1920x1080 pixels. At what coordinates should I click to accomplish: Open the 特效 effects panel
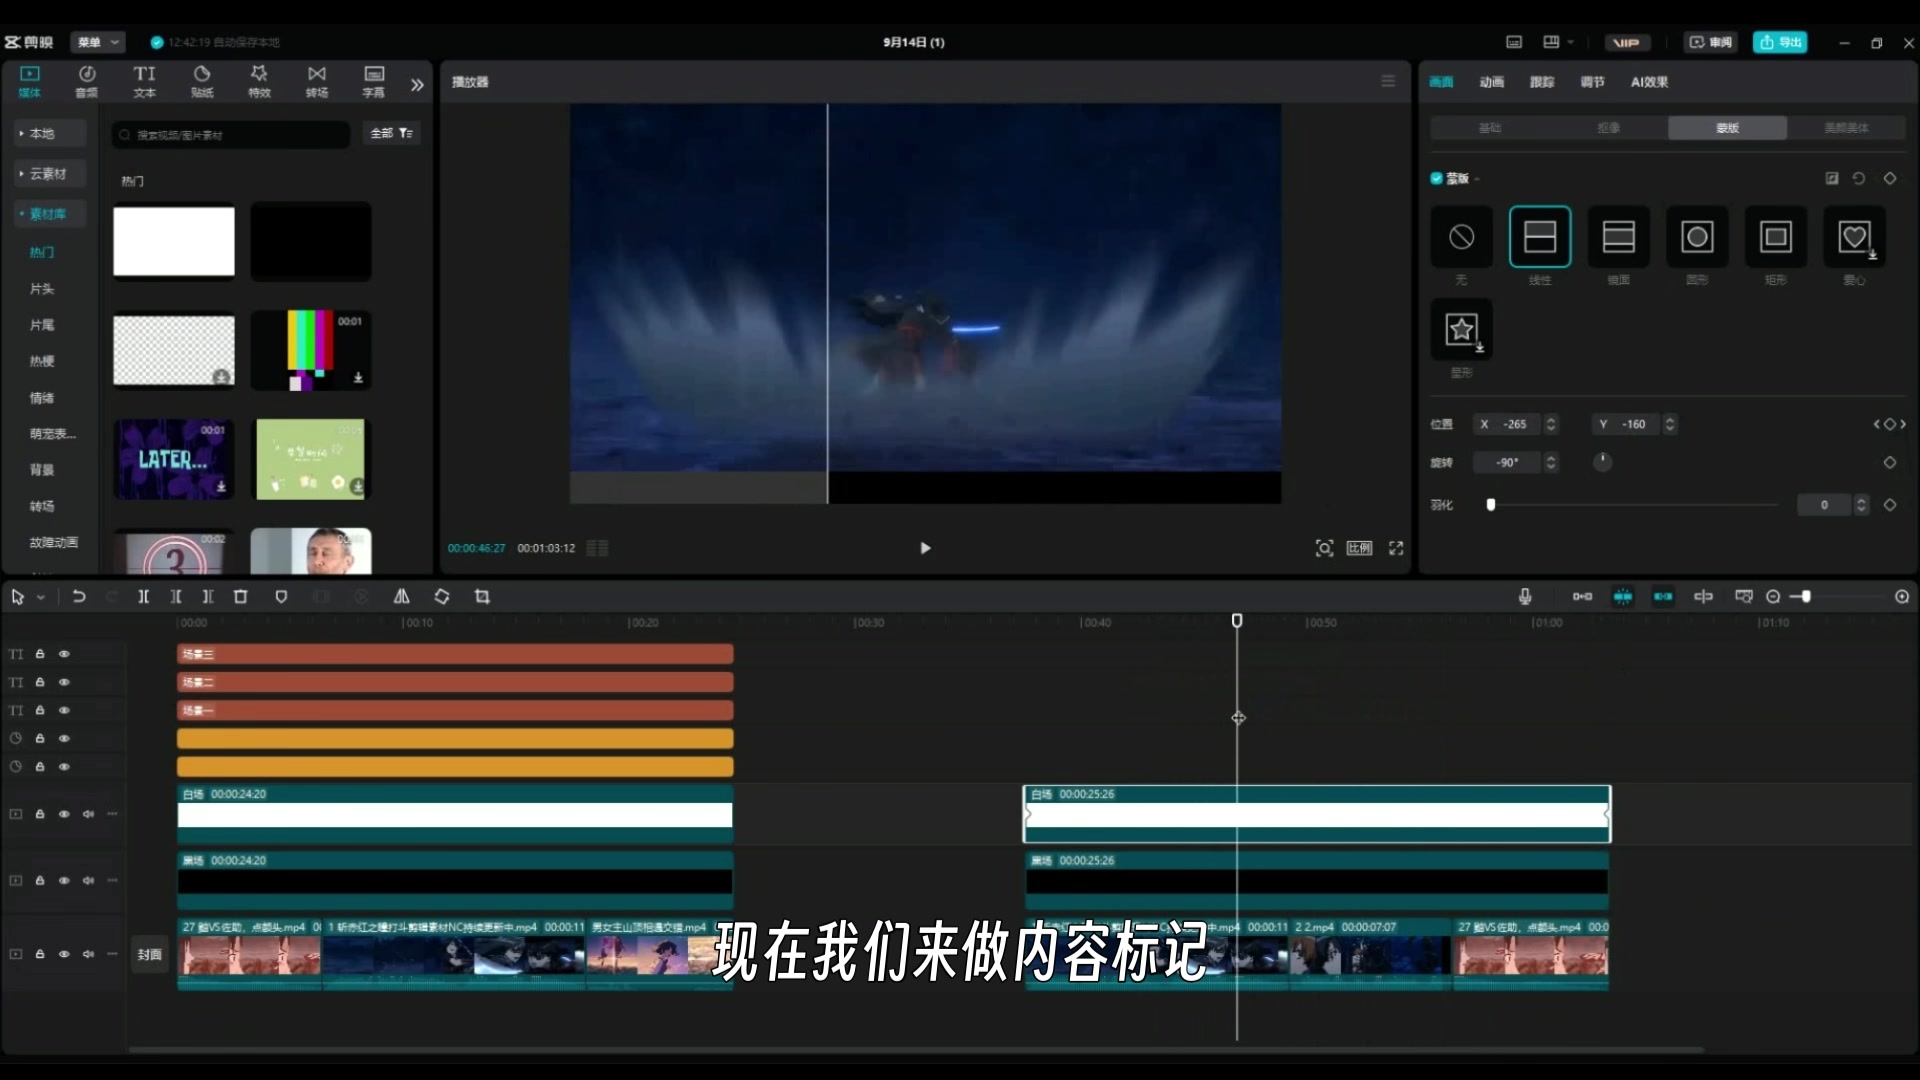(x=259, y=81)
